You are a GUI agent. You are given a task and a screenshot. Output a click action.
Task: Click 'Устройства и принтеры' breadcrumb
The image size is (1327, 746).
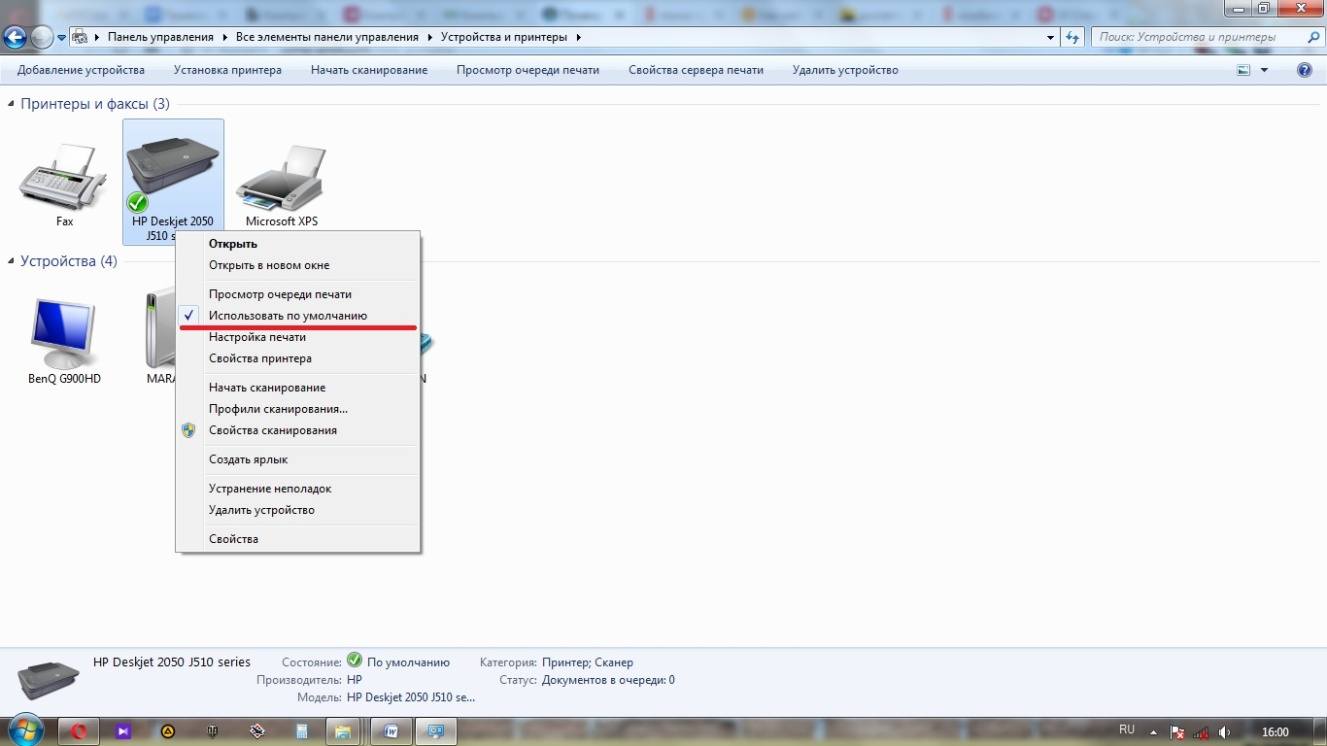pos(506,37)
